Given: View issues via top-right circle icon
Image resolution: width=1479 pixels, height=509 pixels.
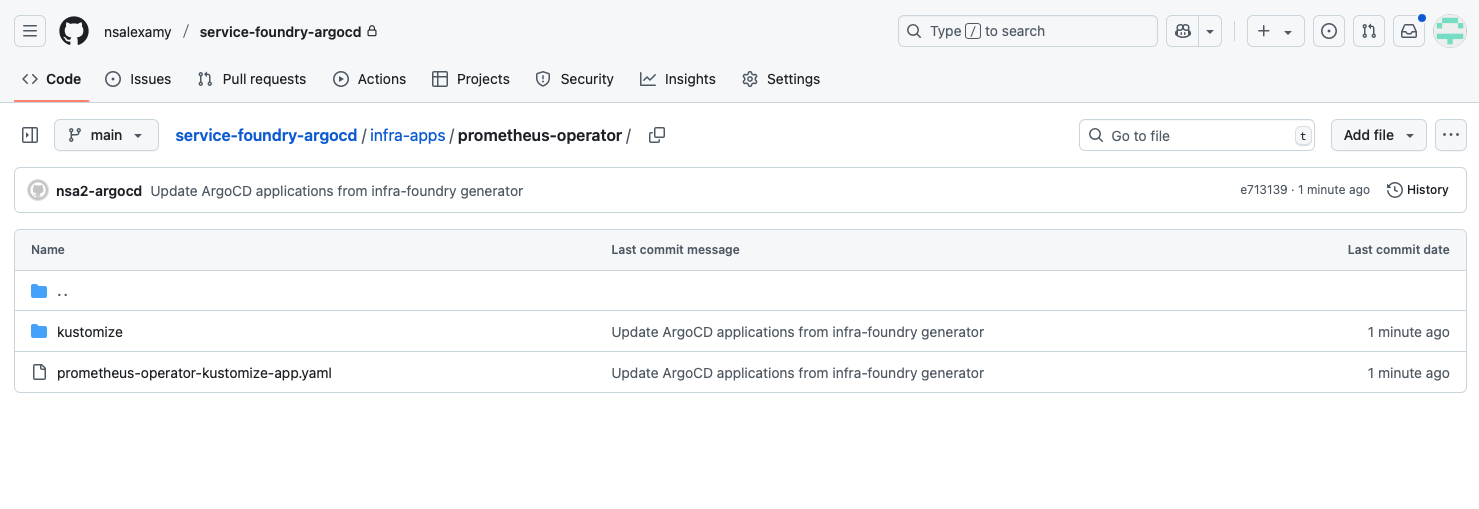Looking at the screenshot, I should [x=1329, y=31].
